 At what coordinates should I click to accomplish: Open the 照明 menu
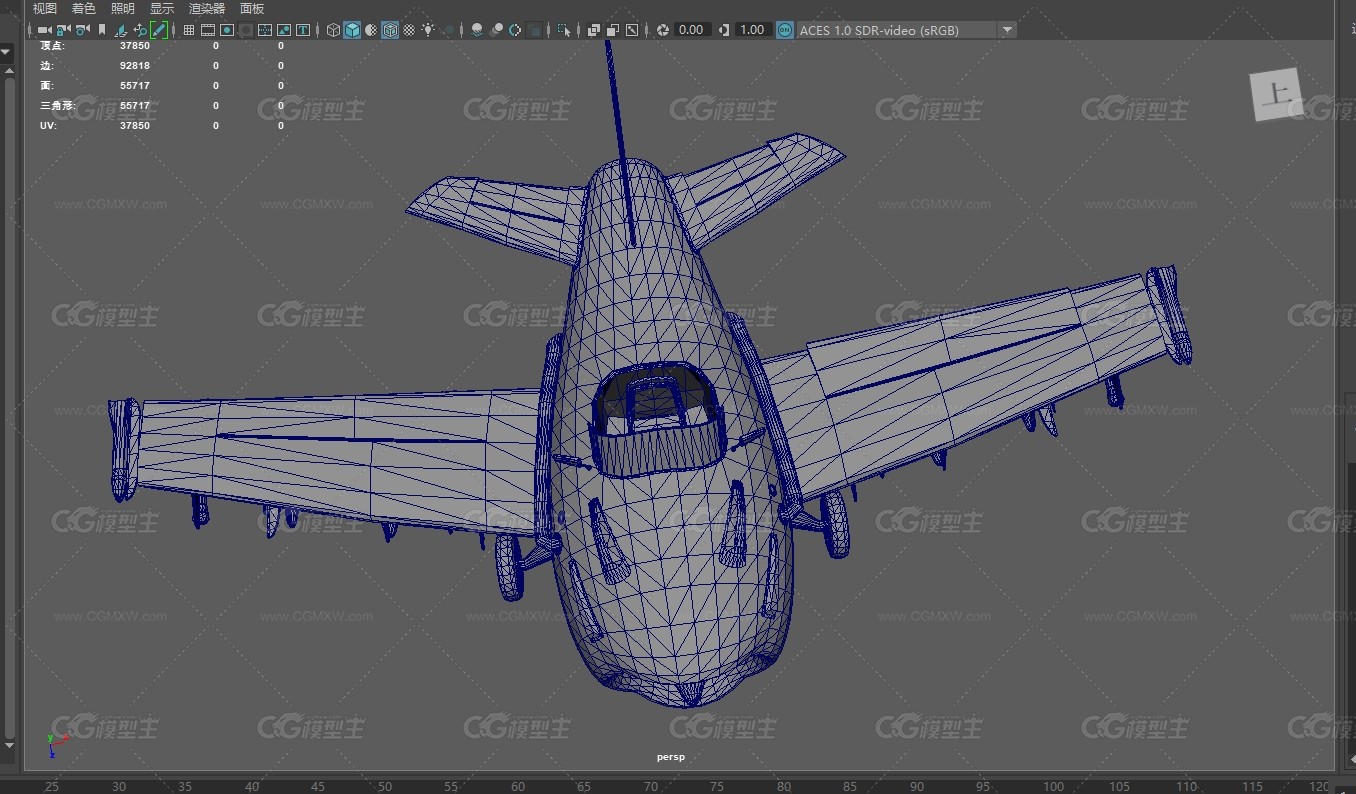123,9
